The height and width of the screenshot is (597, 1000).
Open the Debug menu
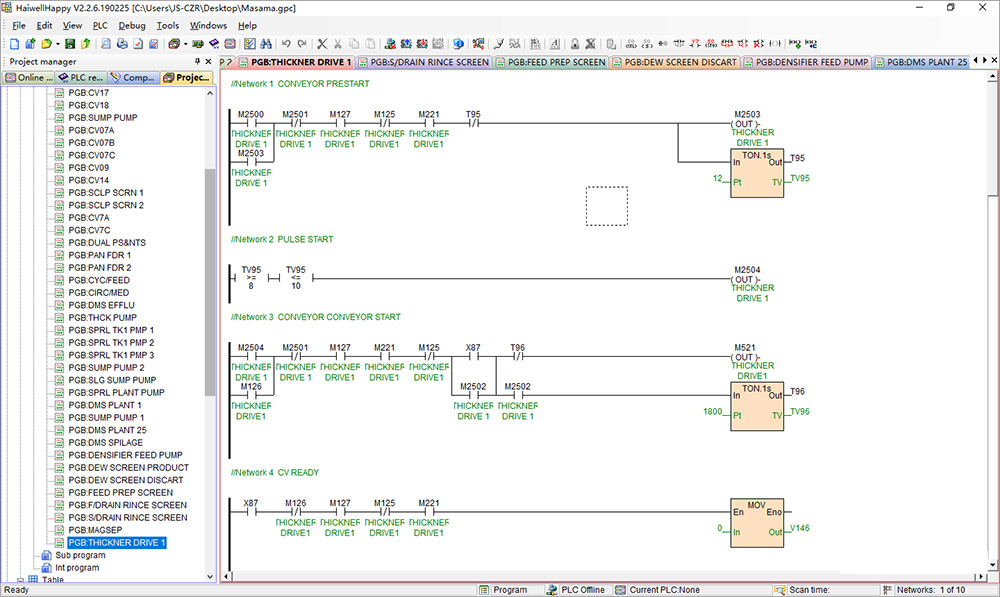click(132, 26)
